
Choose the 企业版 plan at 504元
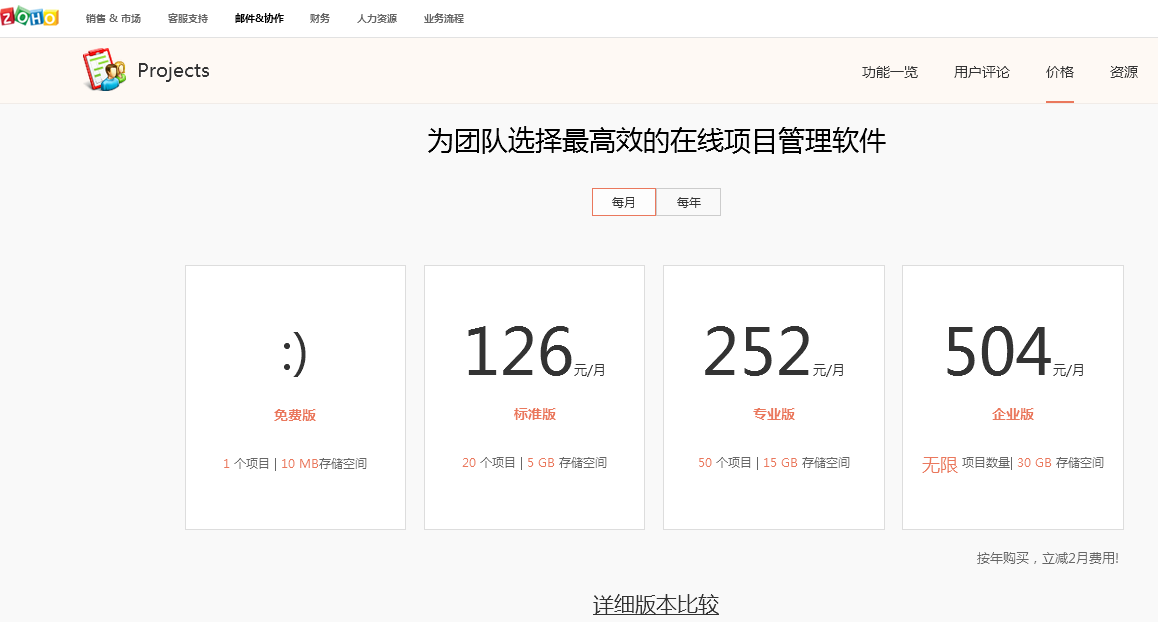tap(1013, 414)
